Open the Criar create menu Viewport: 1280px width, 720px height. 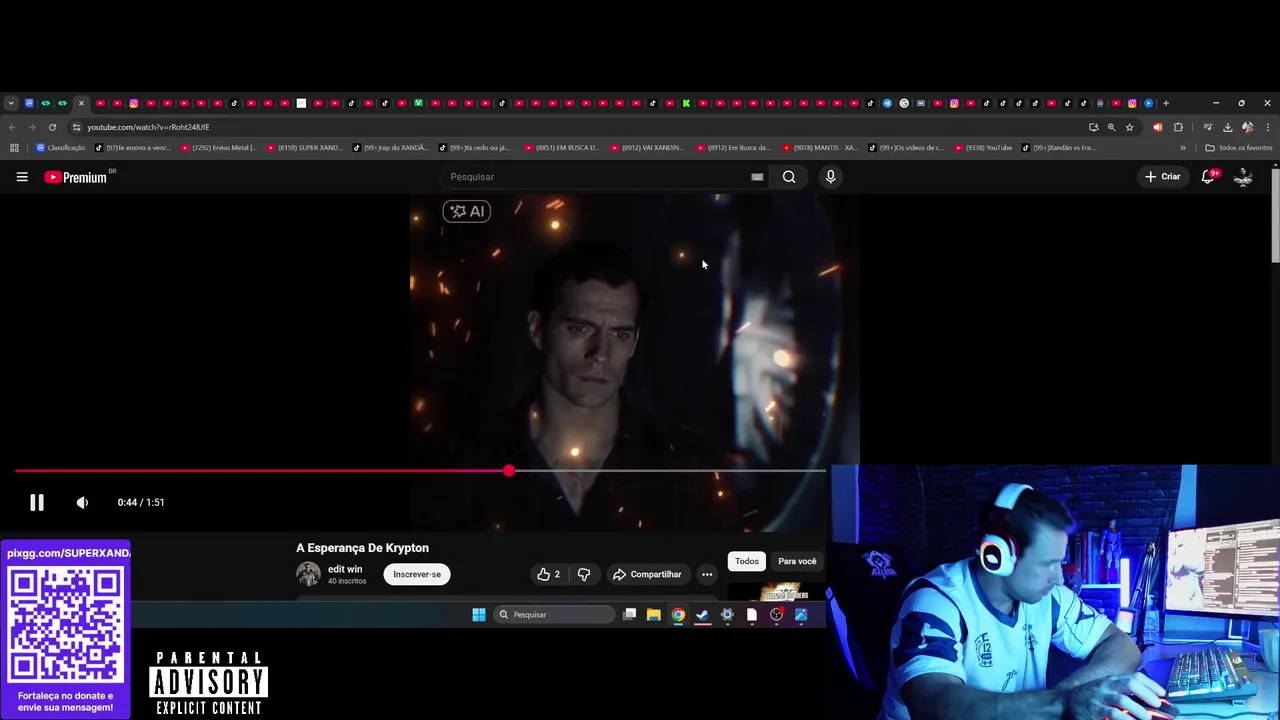pyautogui.click(x=1163, y=177)
